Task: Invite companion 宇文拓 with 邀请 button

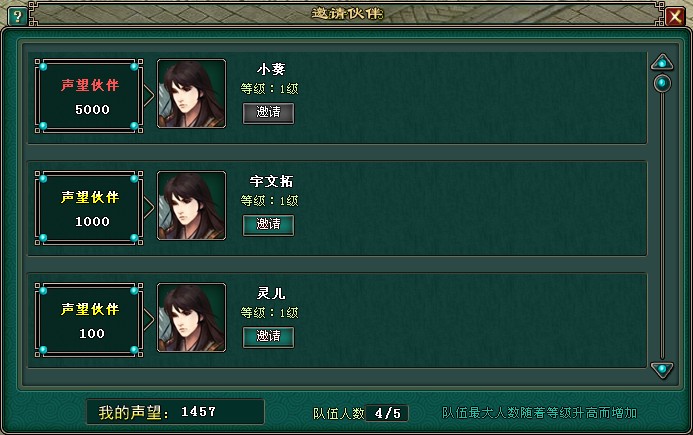Action: pos(268,225)
